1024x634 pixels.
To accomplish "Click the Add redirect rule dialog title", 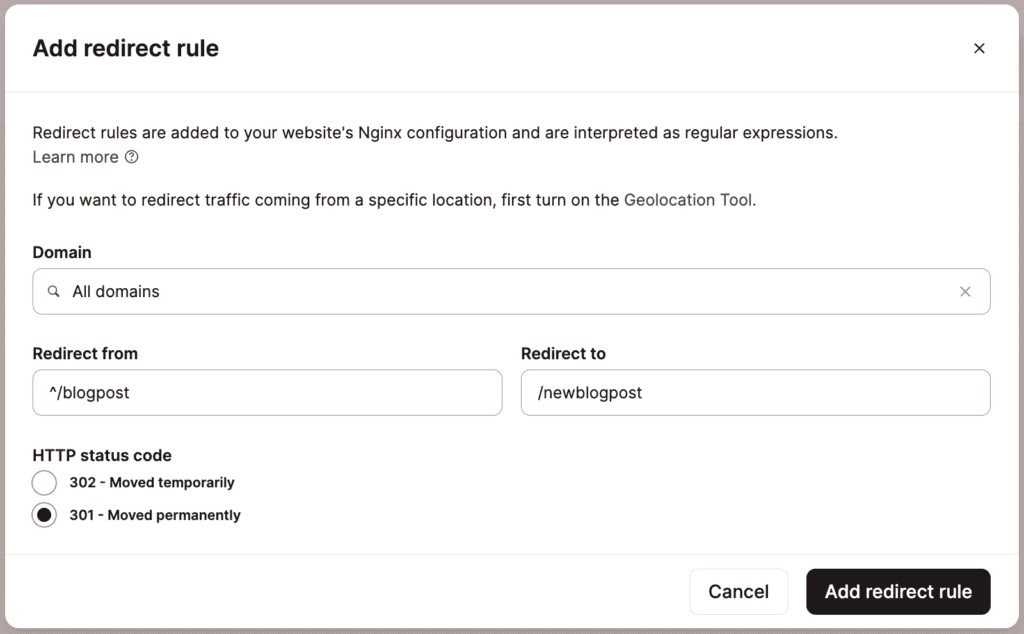I will click(125, 47).
